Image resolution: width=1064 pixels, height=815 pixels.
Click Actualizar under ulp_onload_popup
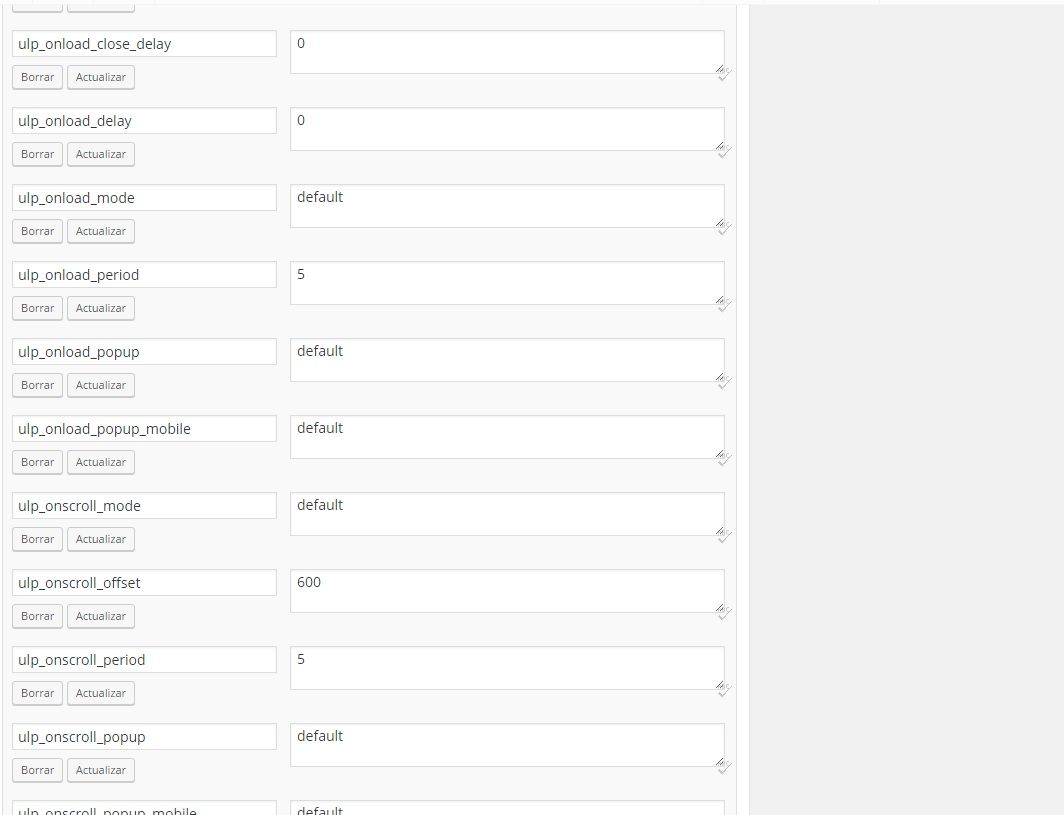[100, 385]
